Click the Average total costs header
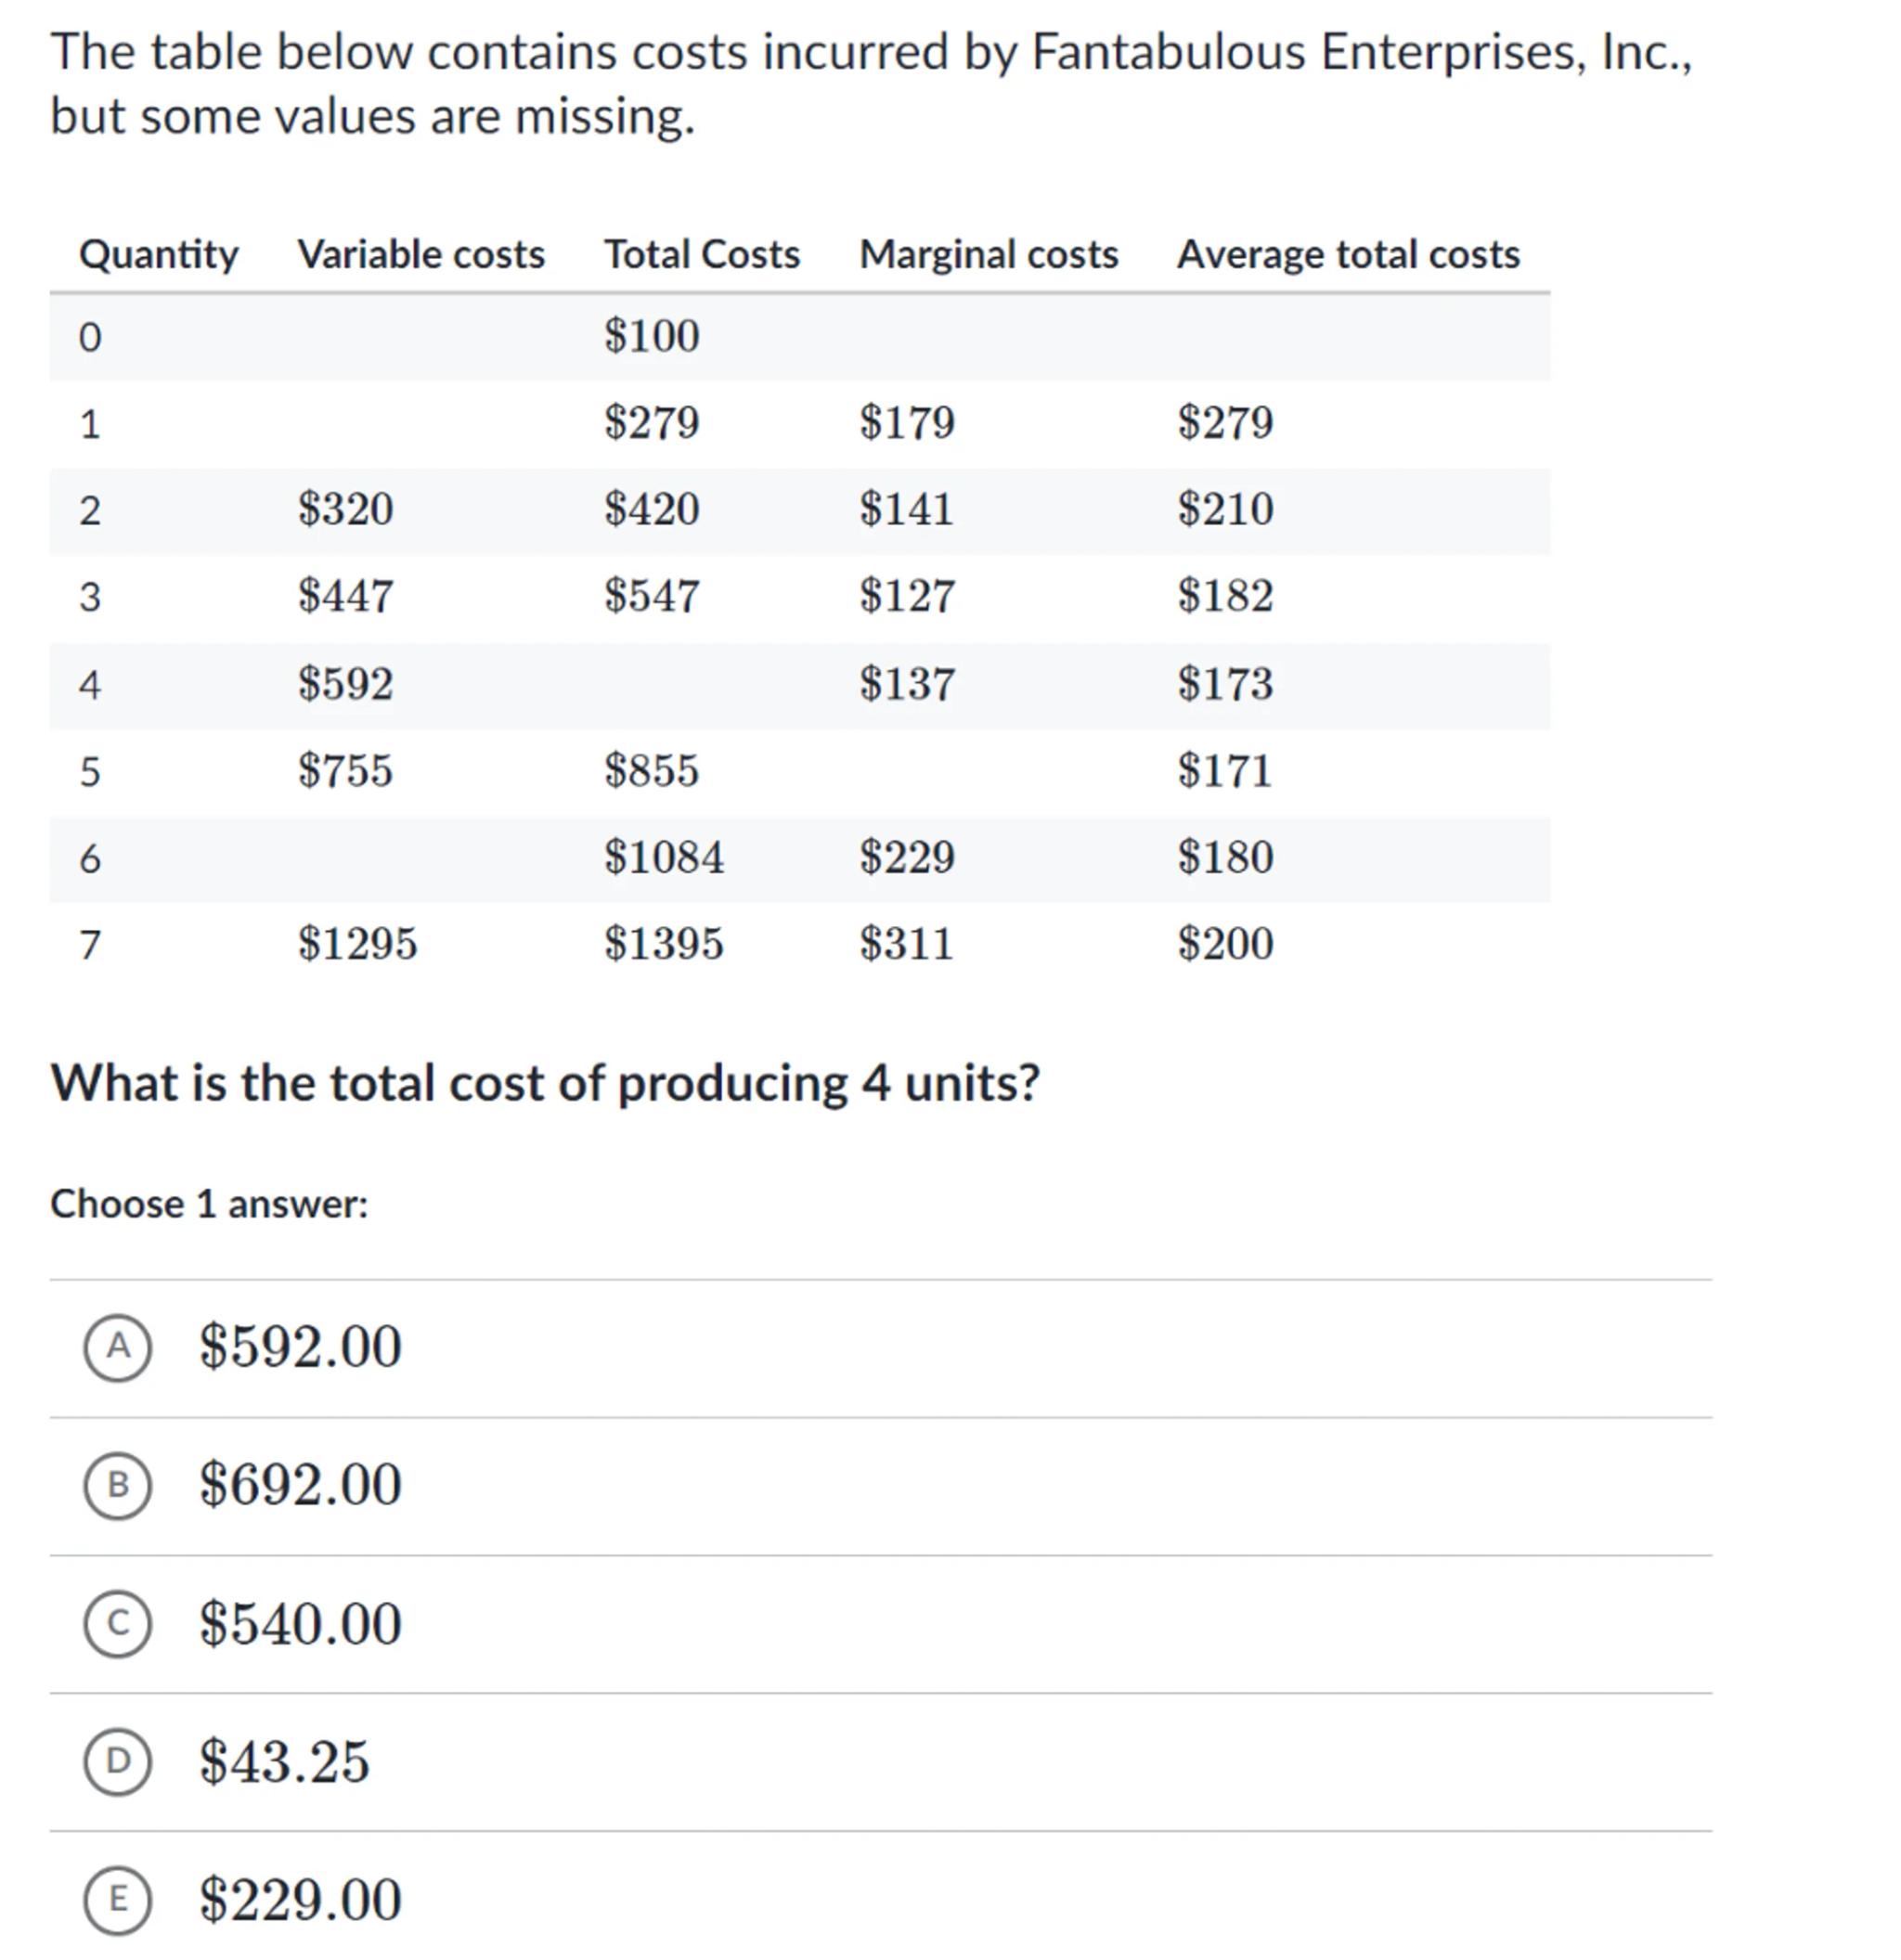Screen dimensions: 1901x1960 (1348, 254)
